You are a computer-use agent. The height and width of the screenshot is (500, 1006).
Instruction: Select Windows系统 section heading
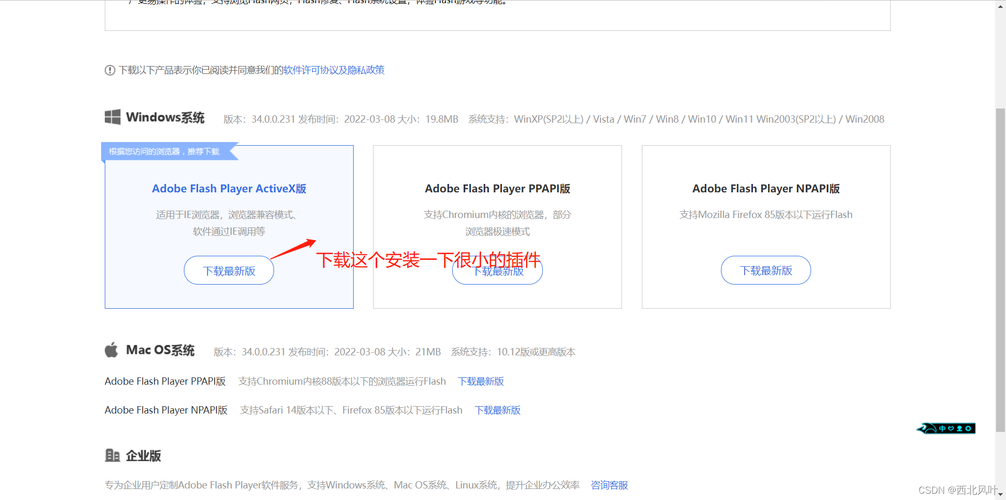pos(166,117)
